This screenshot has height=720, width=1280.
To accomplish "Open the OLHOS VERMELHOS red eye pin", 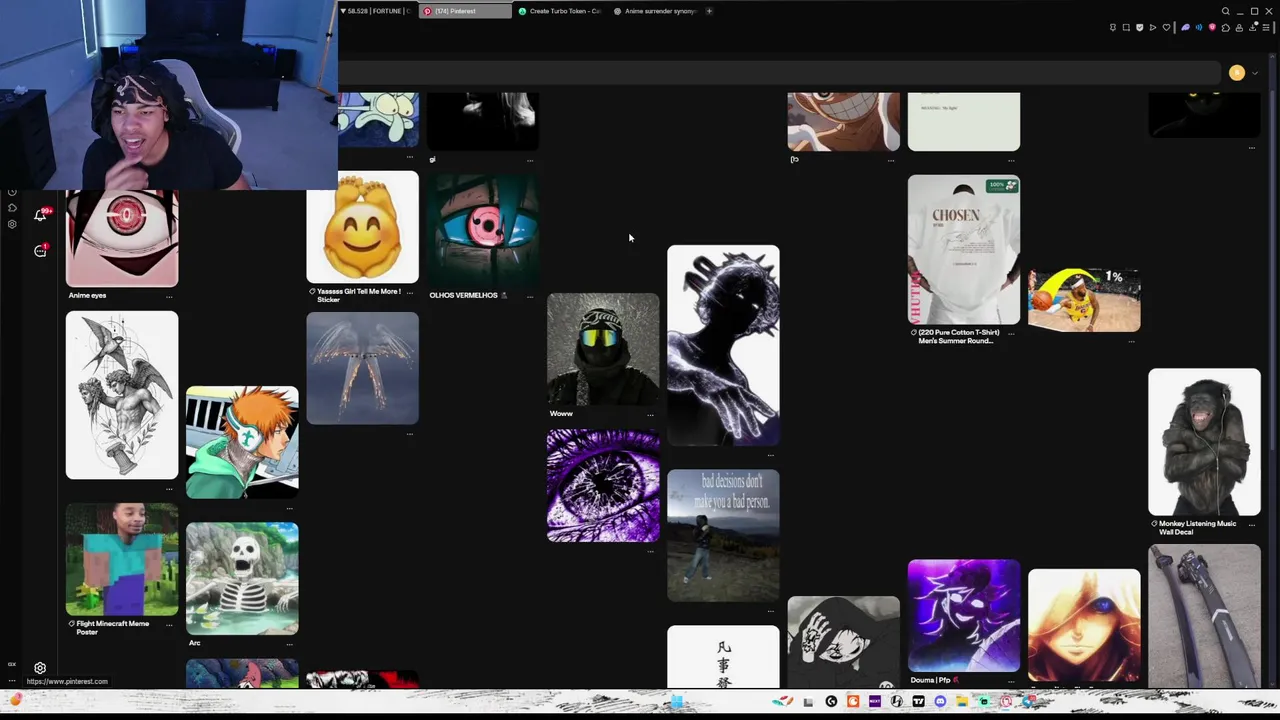I will click(483, 231).
